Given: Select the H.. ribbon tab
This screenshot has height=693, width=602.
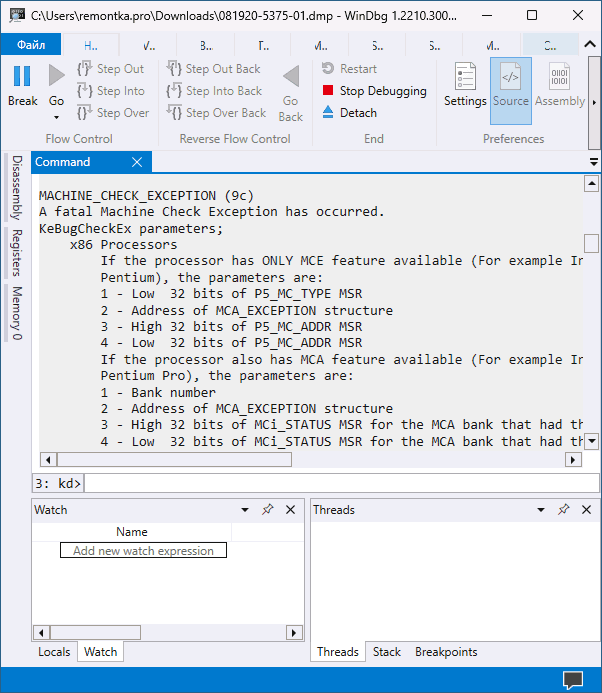Looking at the screenshot, I should click(x=91, y=45).
